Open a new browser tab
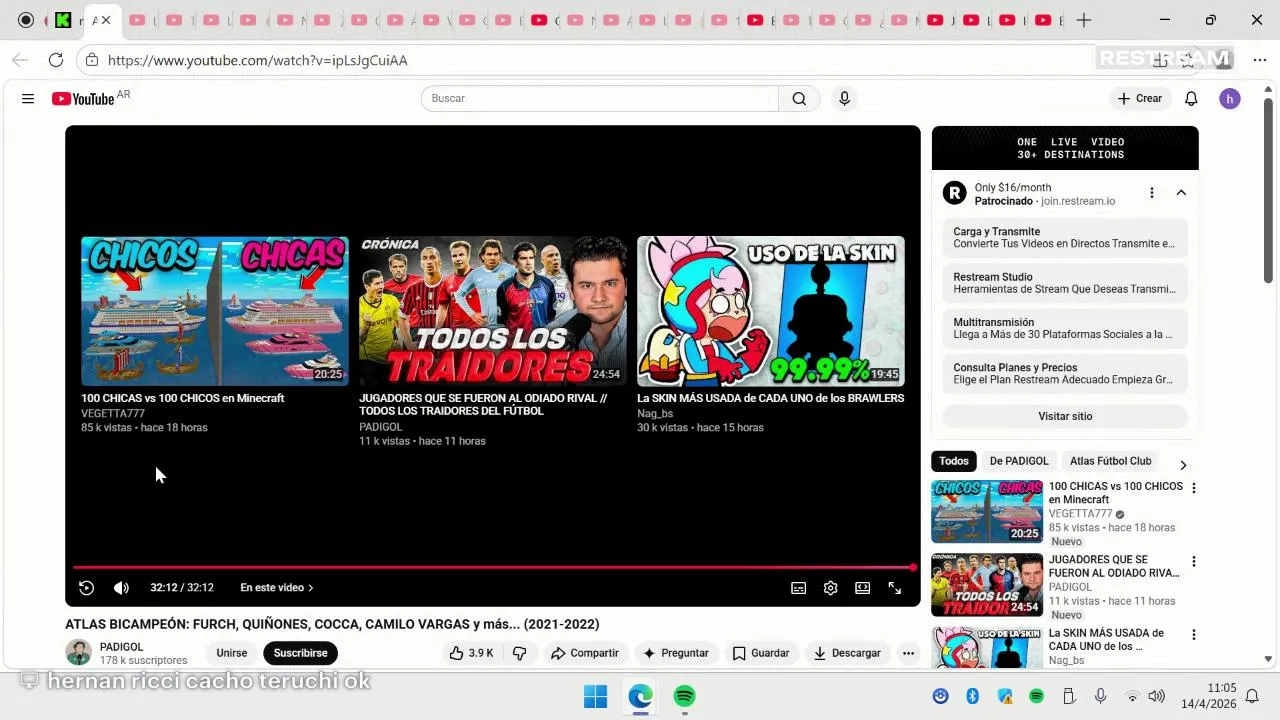 [1083, 20]
